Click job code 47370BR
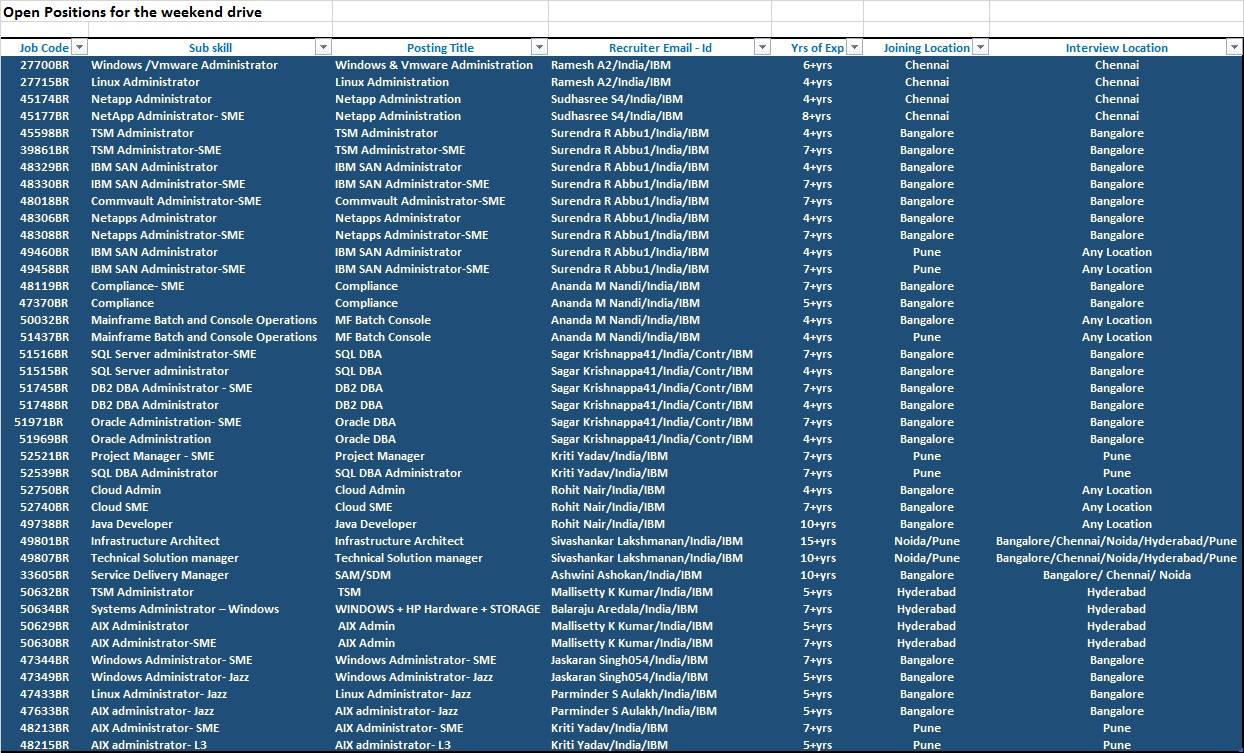This screenshot has height=753, width=1244. pos(44,303)
